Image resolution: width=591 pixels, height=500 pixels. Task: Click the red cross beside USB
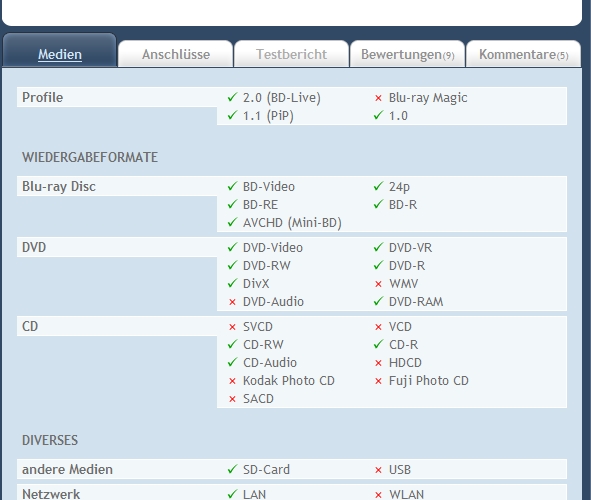(x=378, y=470)
